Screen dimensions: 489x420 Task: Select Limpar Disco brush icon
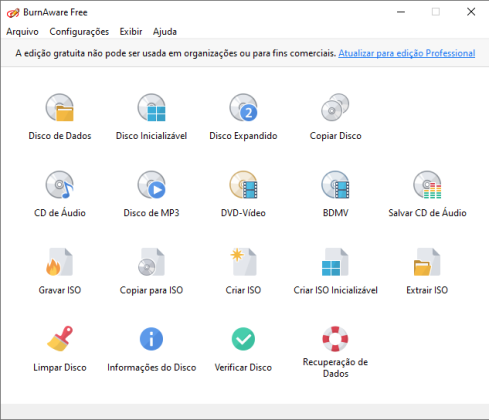pos(60,339)
